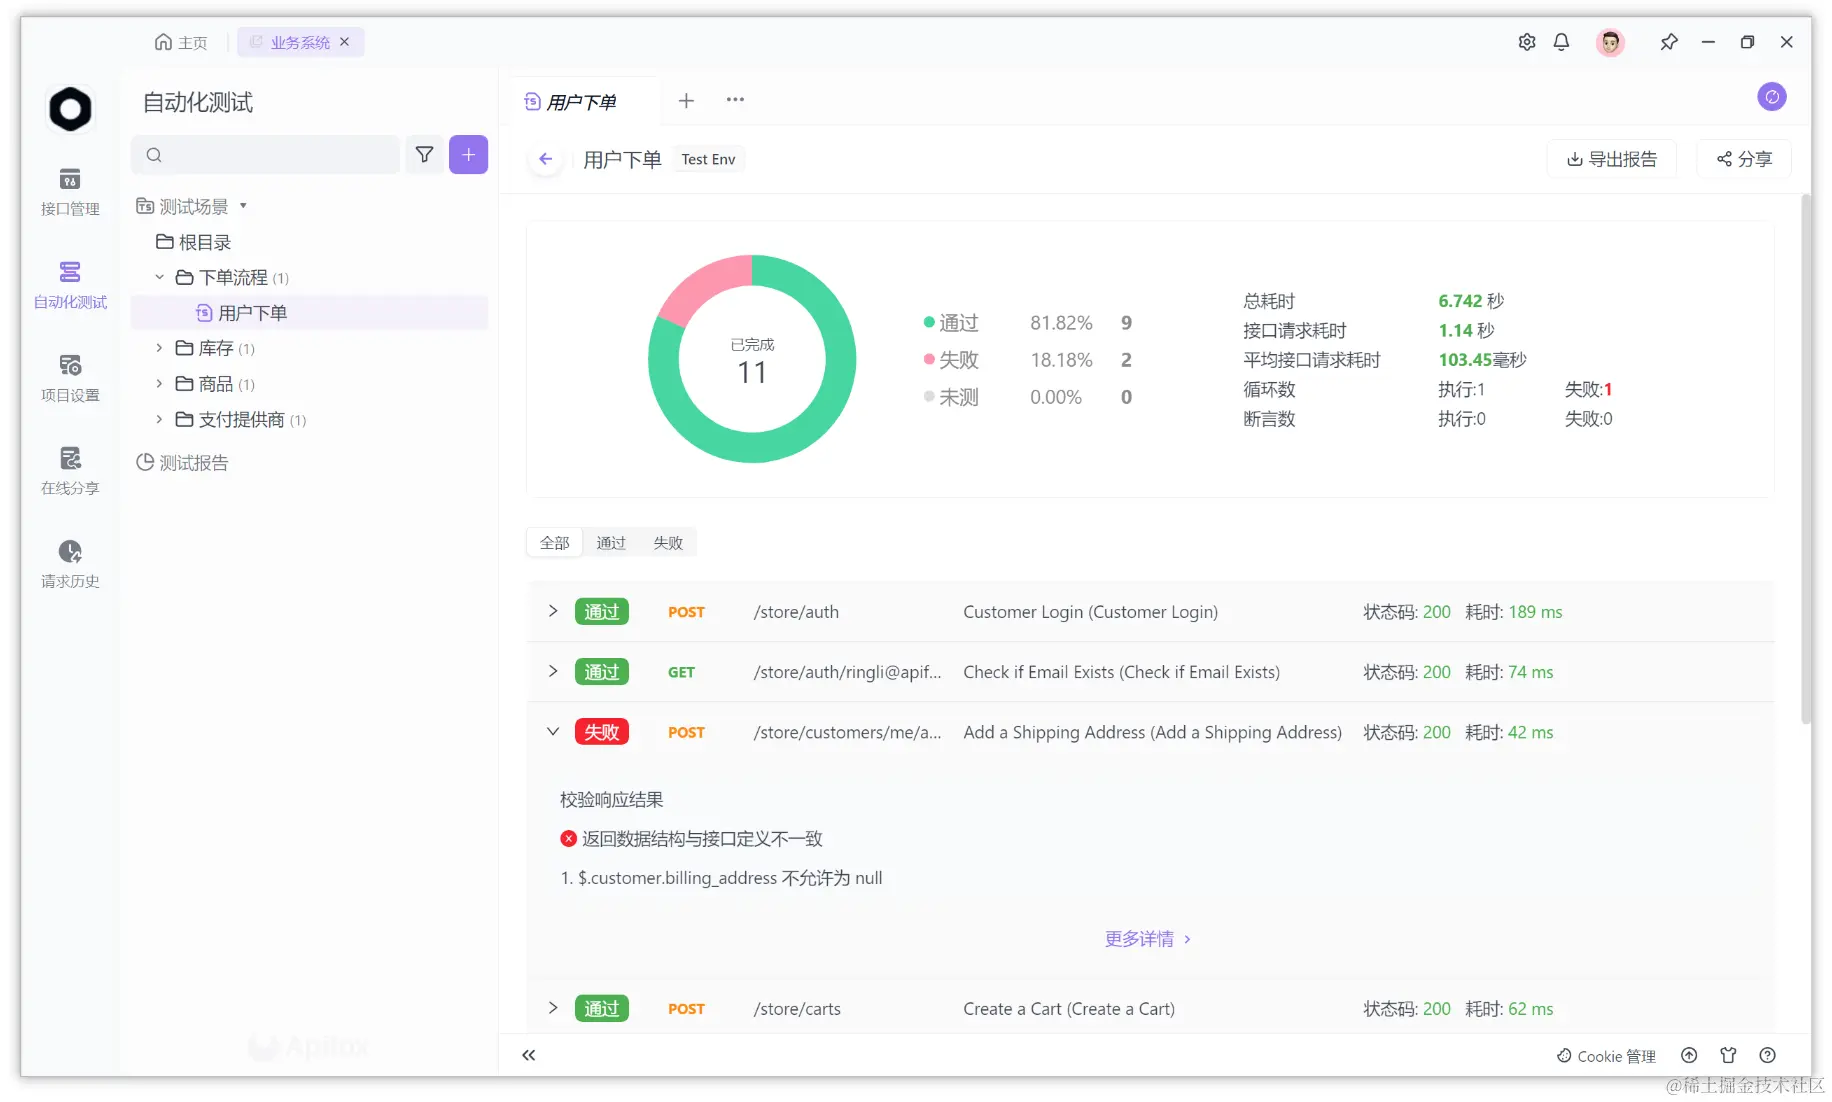
Task: Switch to the 失败 filter tab
Action: point(668,543)
